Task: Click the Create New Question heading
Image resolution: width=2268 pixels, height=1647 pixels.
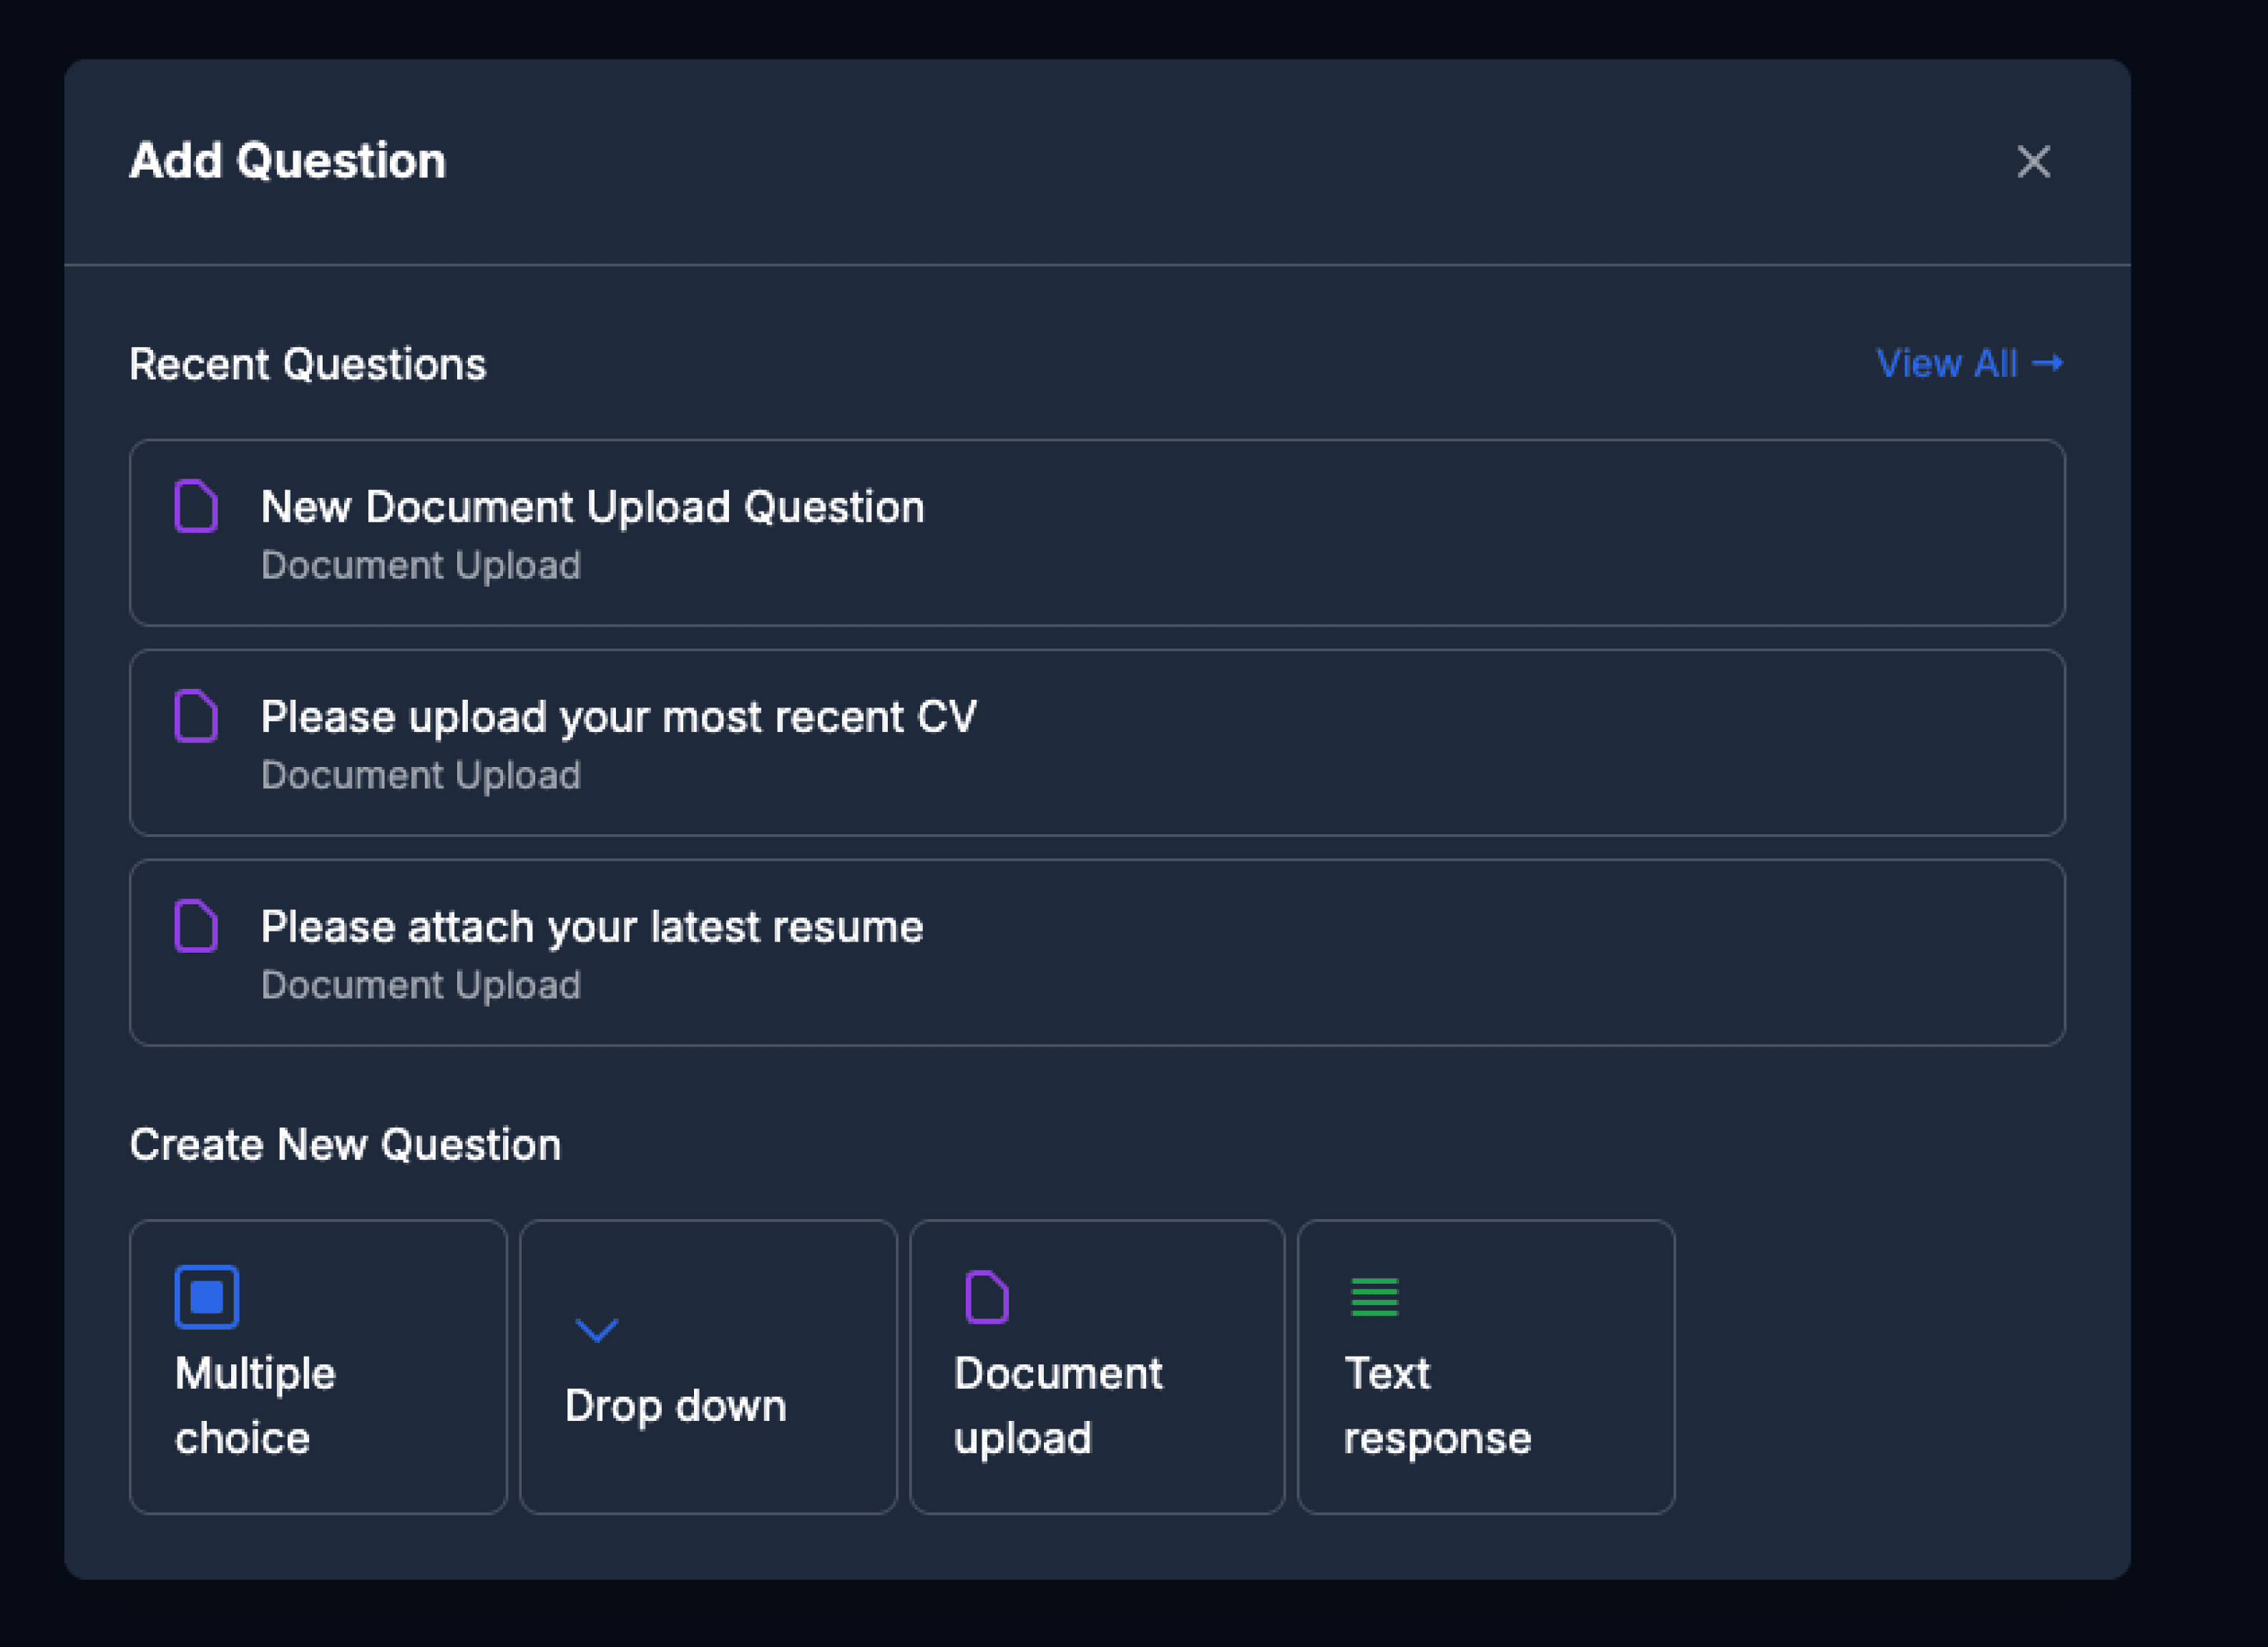Action: click(x=344, y=1143)
